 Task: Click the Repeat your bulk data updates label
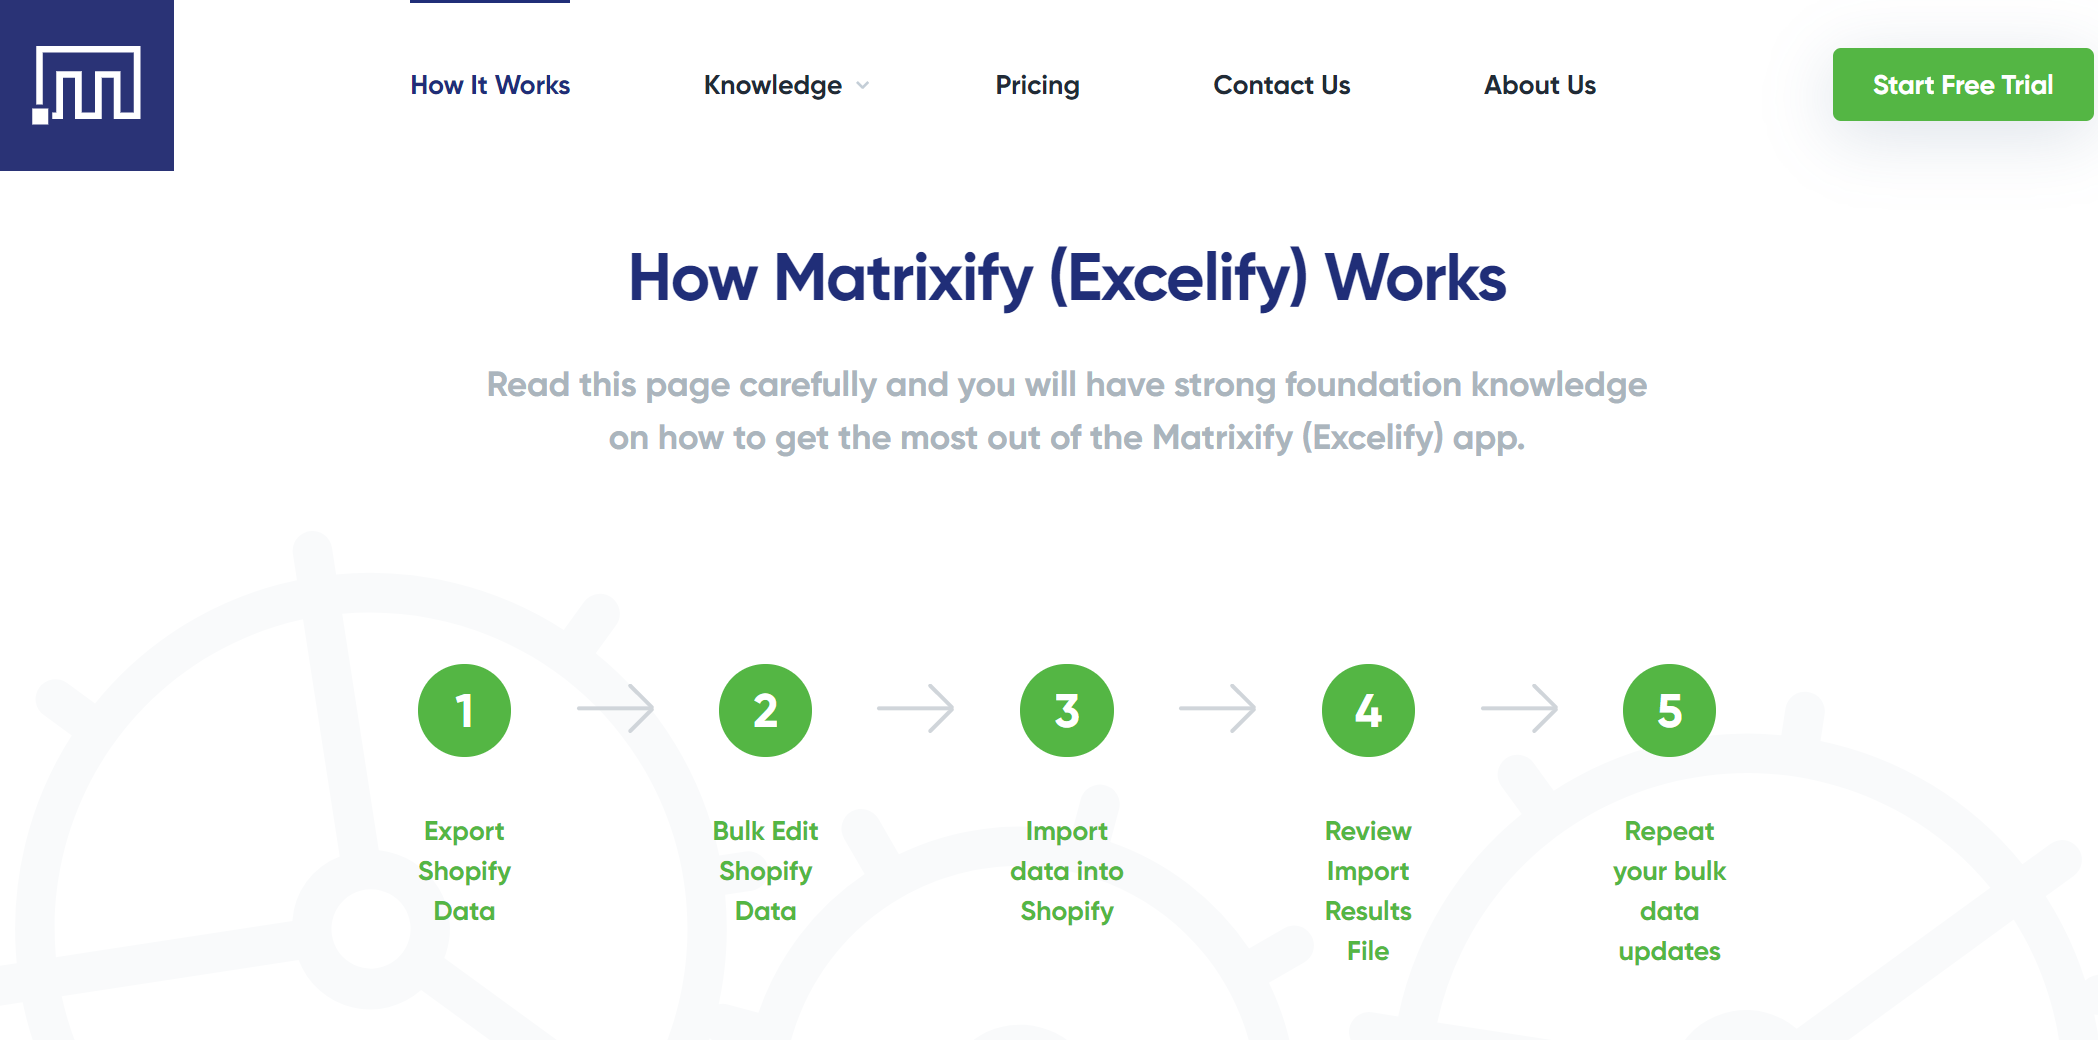coord(1668,890)
